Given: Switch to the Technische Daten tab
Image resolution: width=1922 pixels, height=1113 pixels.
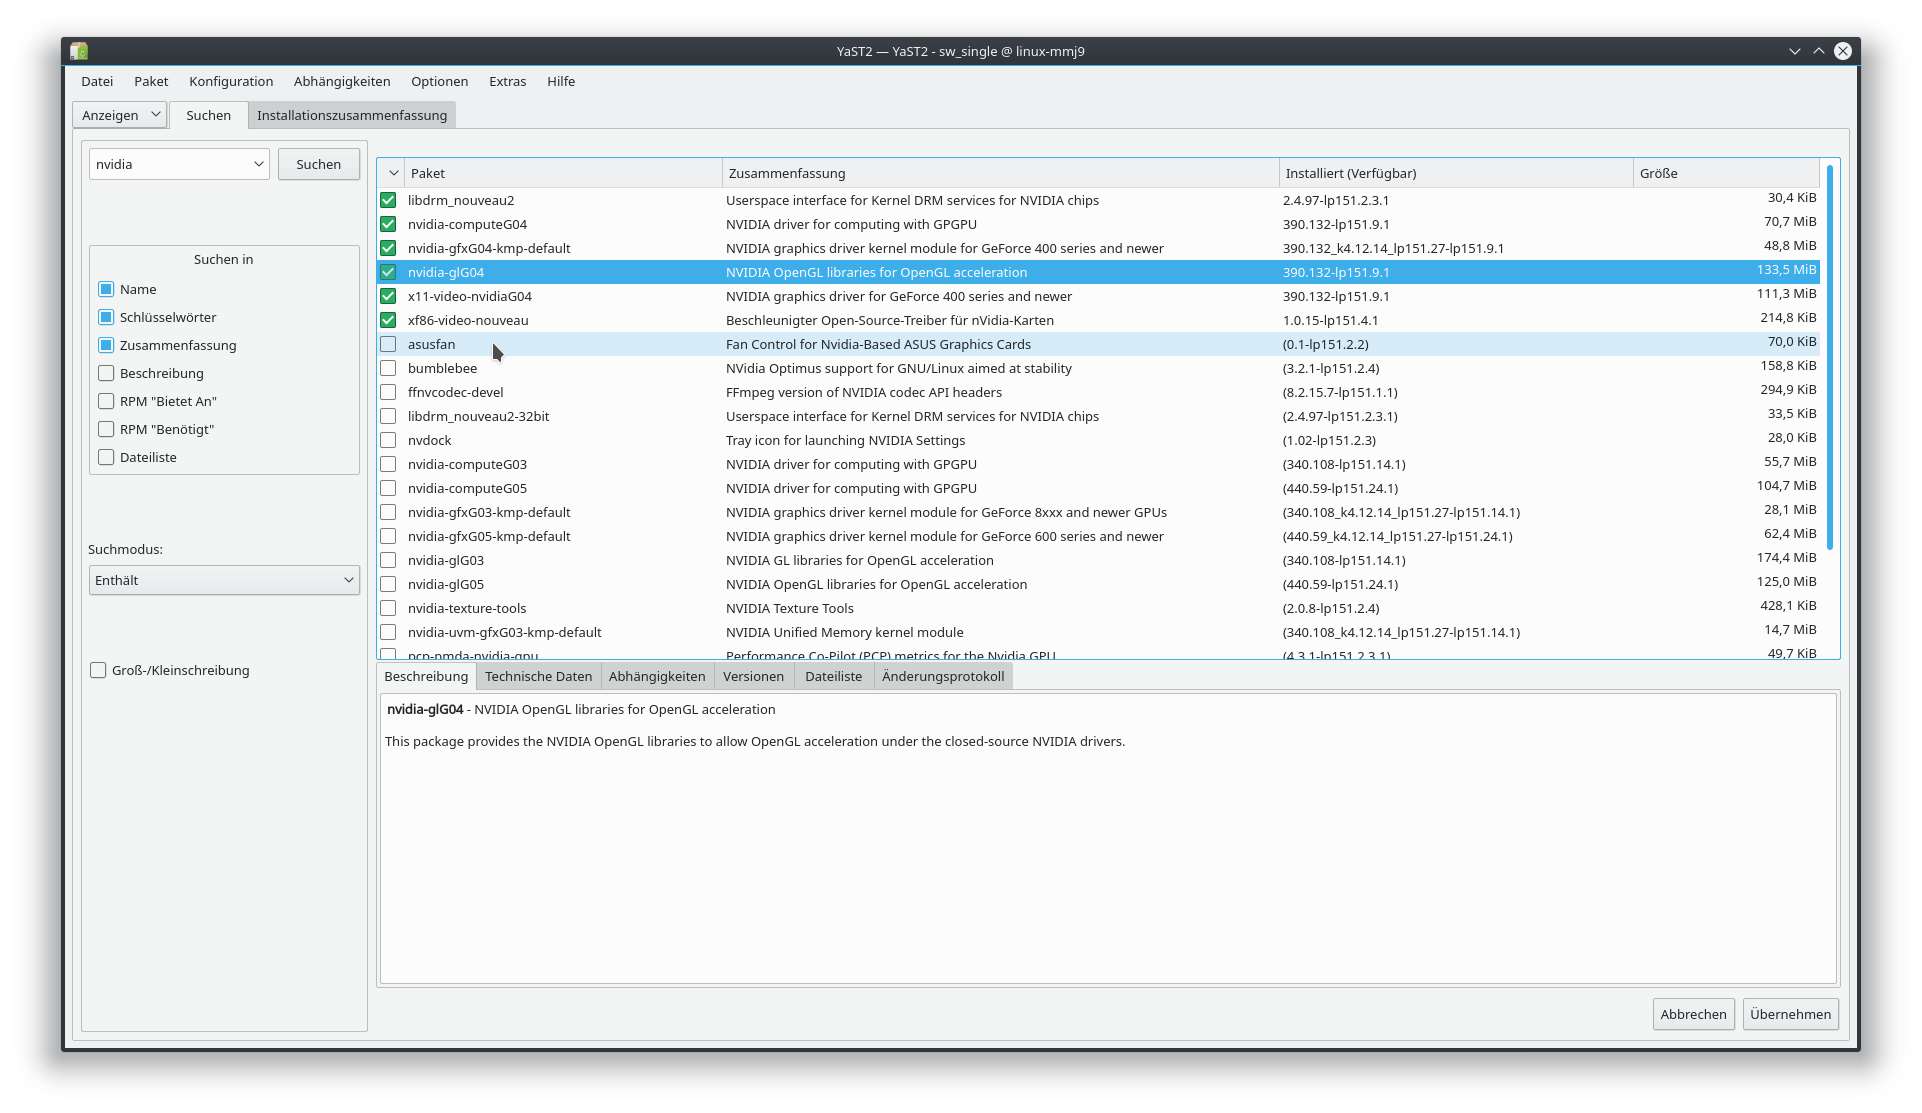Looking at the screenshot, I should 538,676.
